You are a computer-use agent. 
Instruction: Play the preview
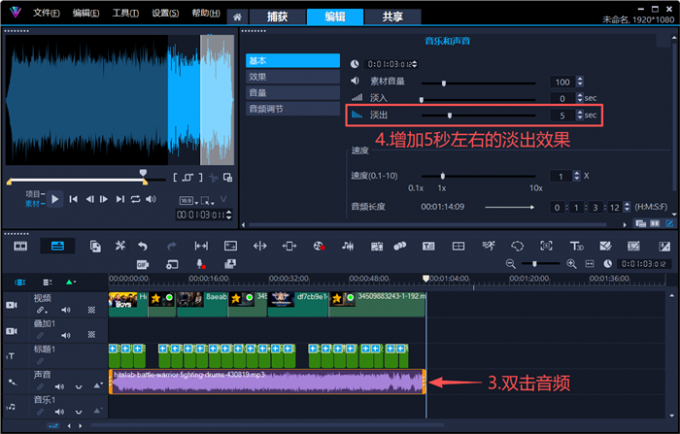(55, 199)
